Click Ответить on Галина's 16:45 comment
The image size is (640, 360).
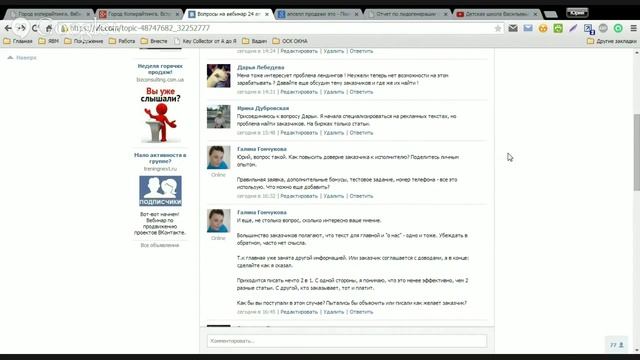[361, 312]
